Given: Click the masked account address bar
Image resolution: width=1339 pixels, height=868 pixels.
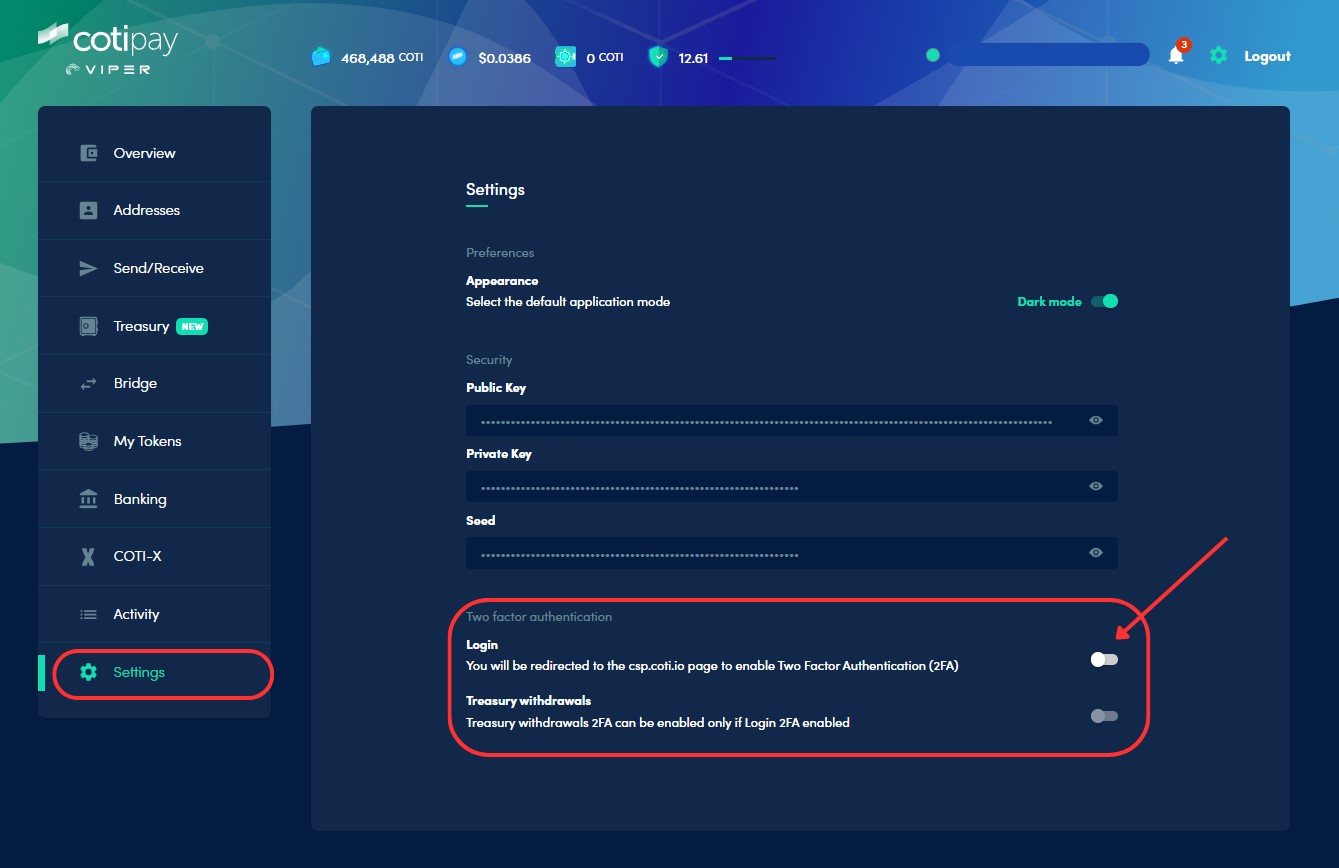Looking at the screenshot, I should tap(1047, 55).
